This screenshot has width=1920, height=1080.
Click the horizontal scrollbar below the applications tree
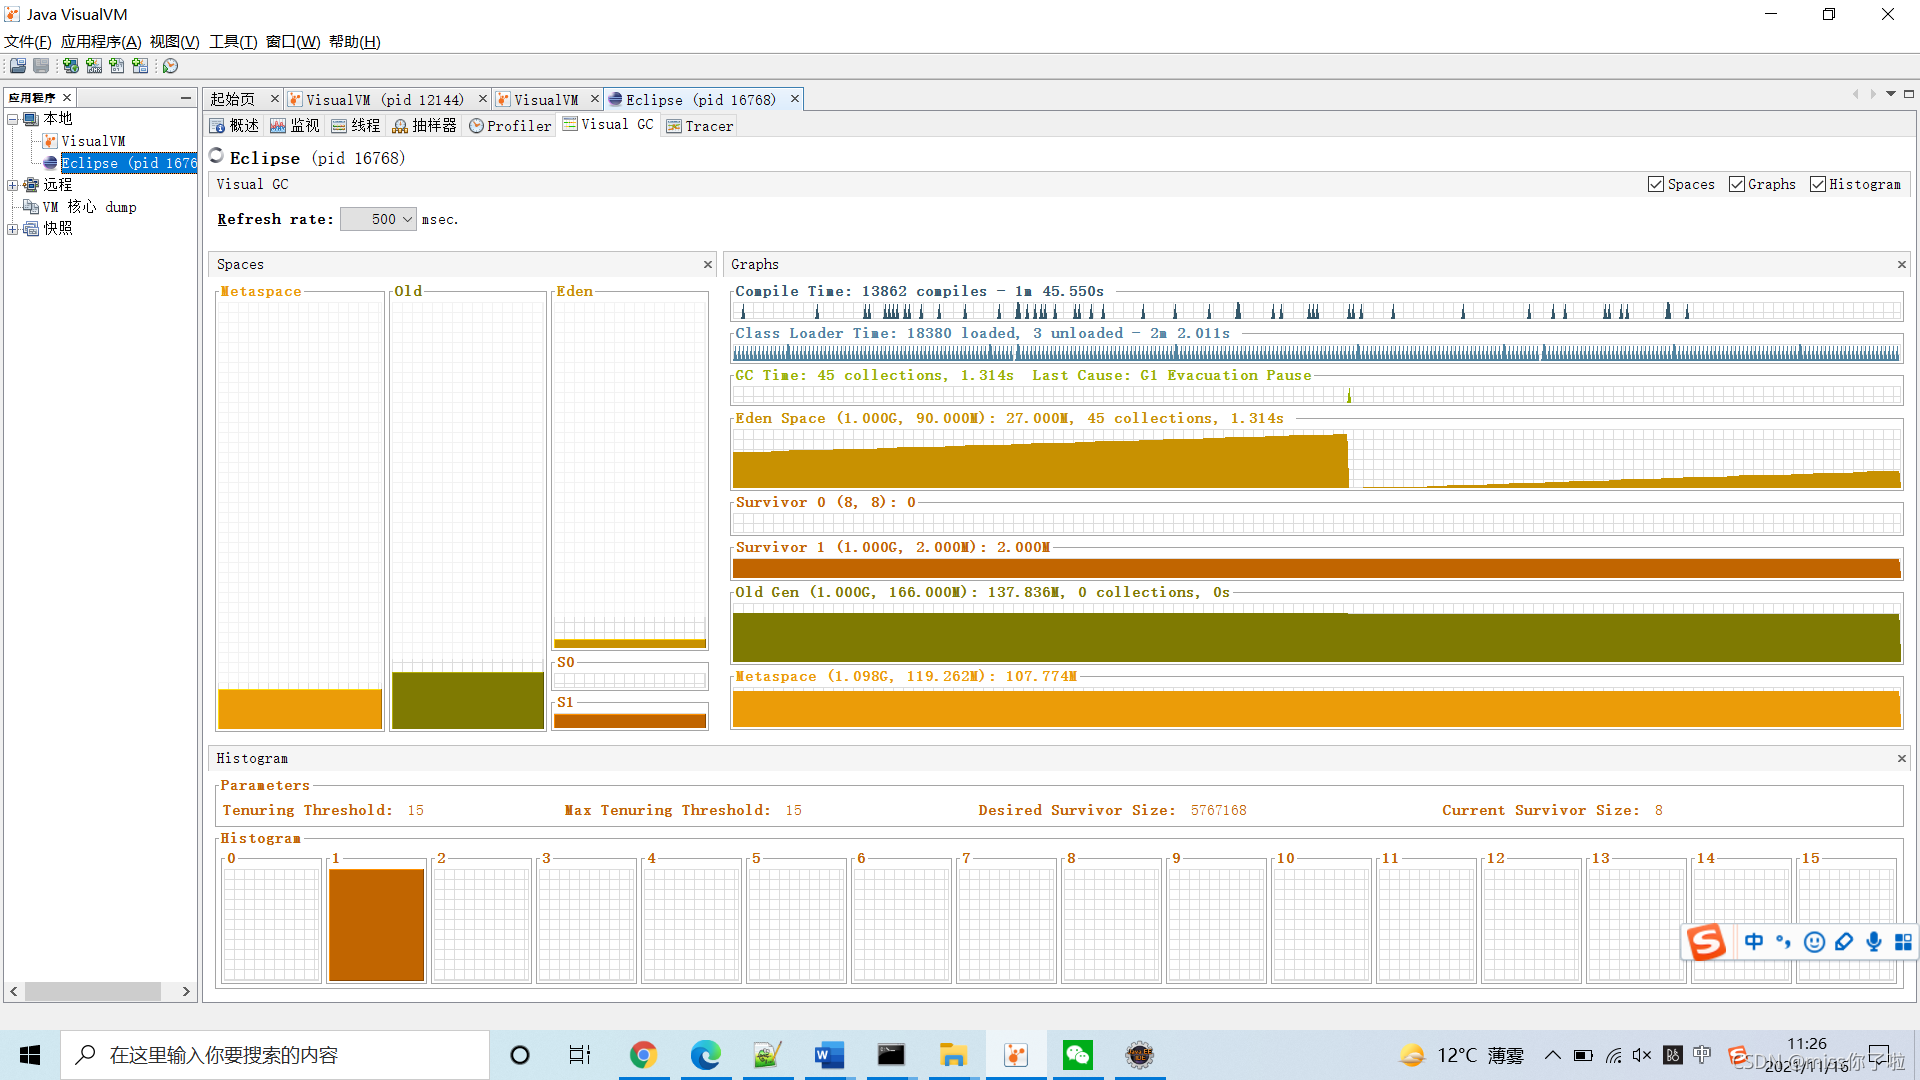point(94,991)
